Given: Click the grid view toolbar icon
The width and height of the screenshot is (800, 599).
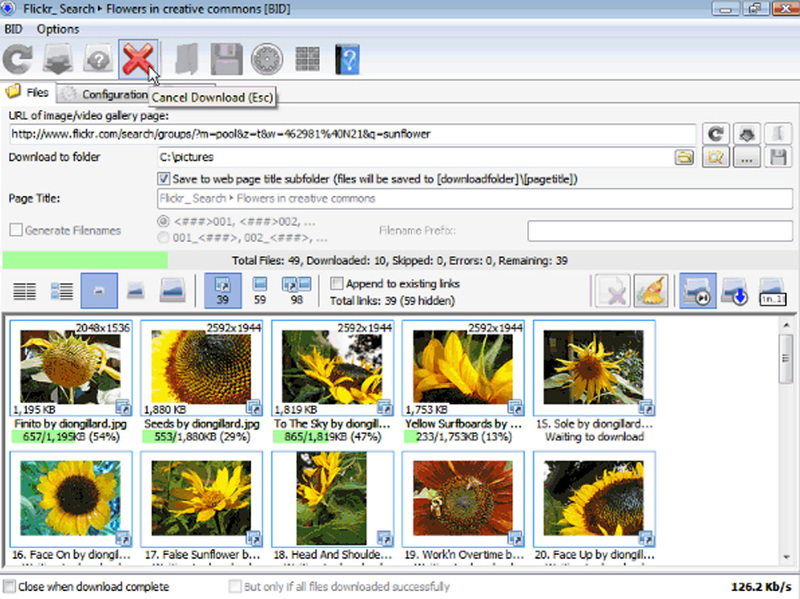Looking at the screenshot, I should [x=308, y=59].
